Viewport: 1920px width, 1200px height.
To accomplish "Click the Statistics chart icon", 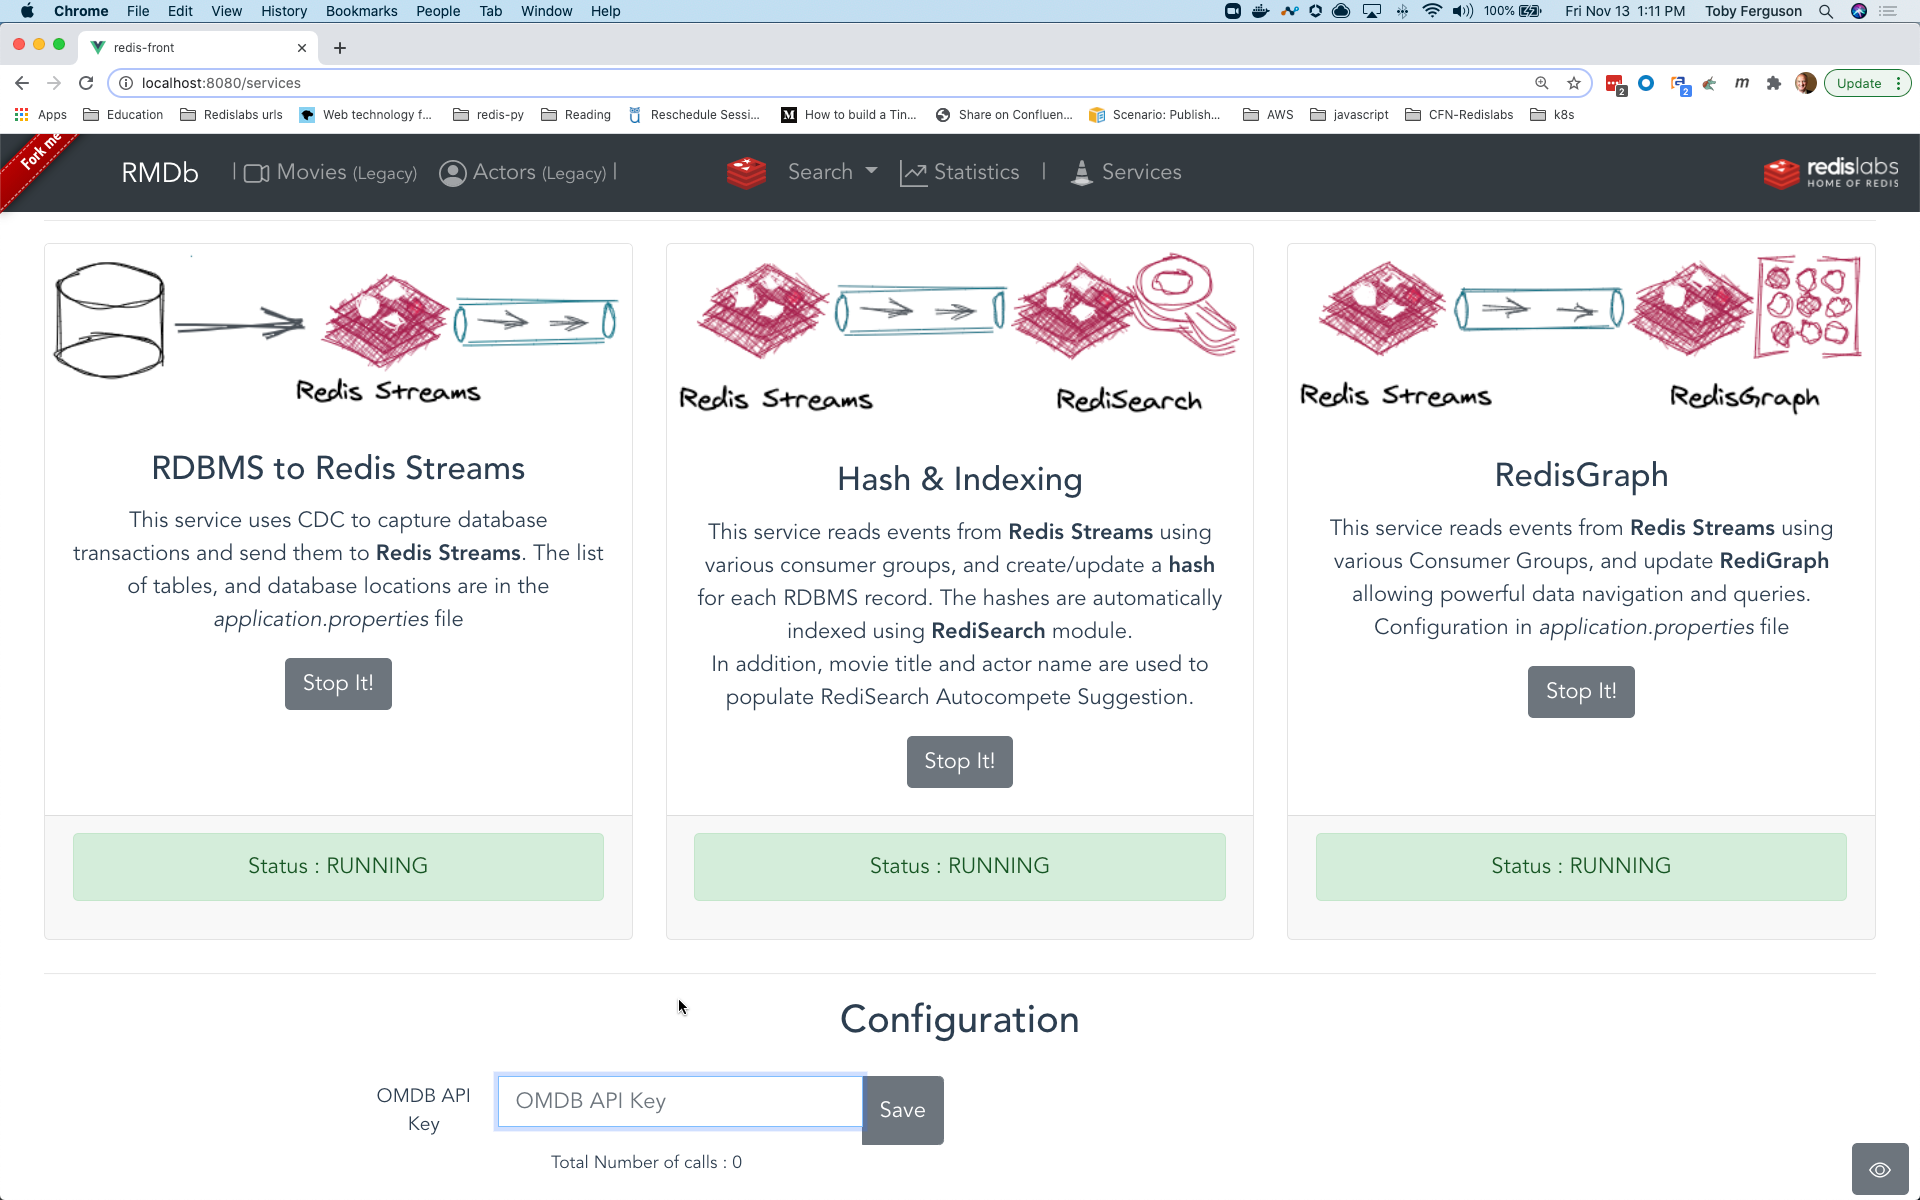I will point(913,173).
